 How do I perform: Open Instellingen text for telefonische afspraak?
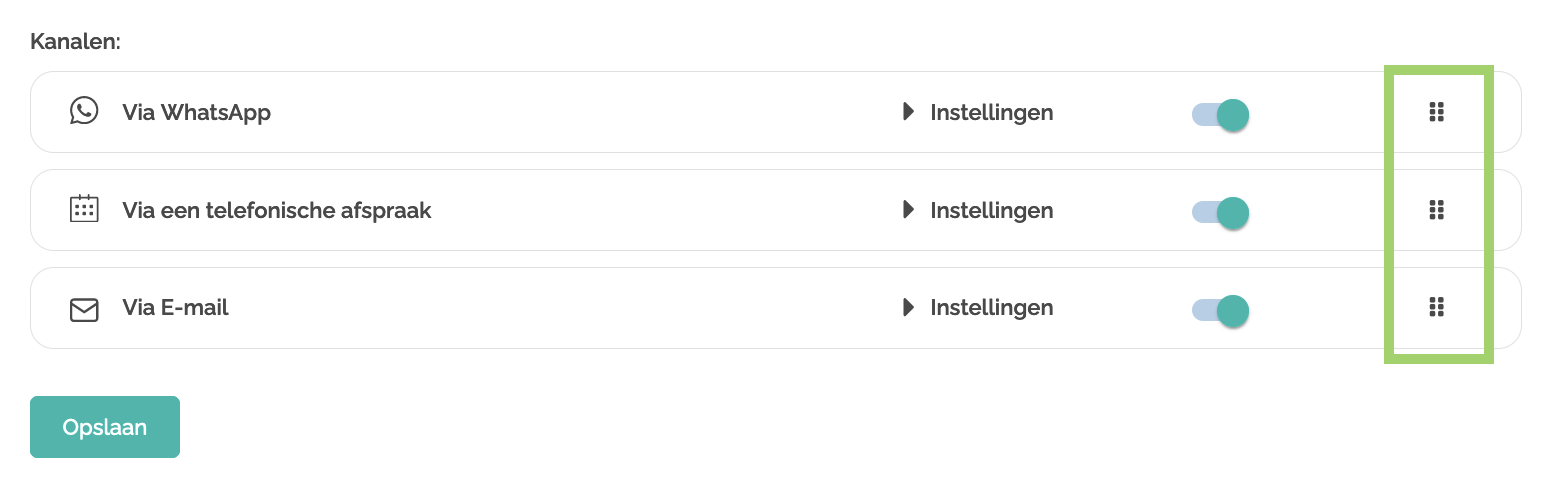(x=991, y=210)
